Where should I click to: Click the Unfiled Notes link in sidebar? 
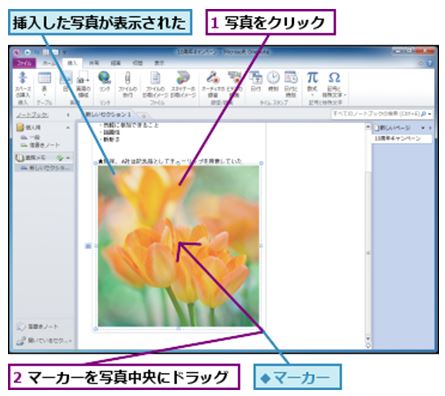tap(37, 326)
